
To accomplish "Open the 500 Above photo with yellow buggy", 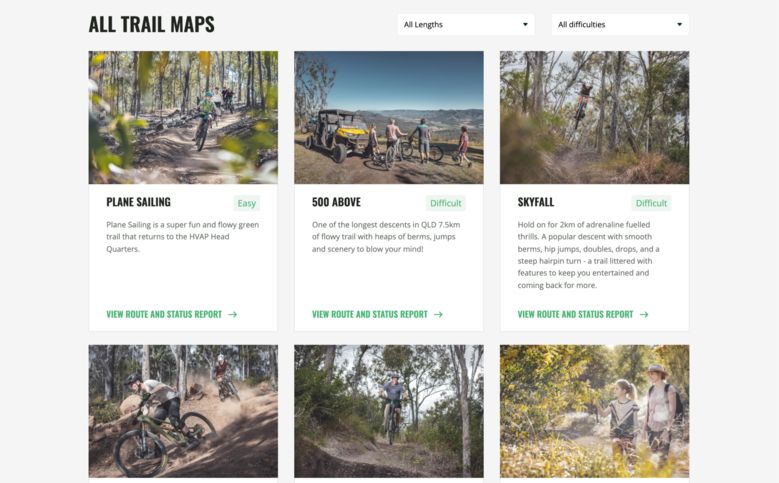I will coord(389,117).
